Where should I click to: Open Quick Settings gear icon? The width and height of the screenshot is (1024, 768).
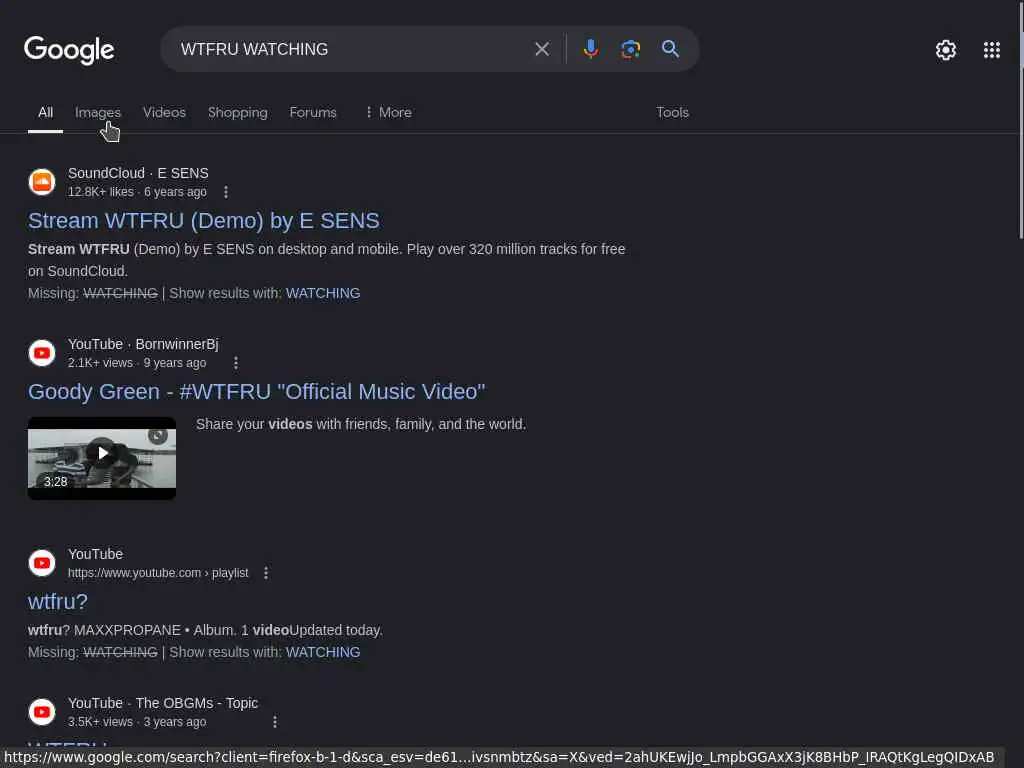[x=946, y=50]
